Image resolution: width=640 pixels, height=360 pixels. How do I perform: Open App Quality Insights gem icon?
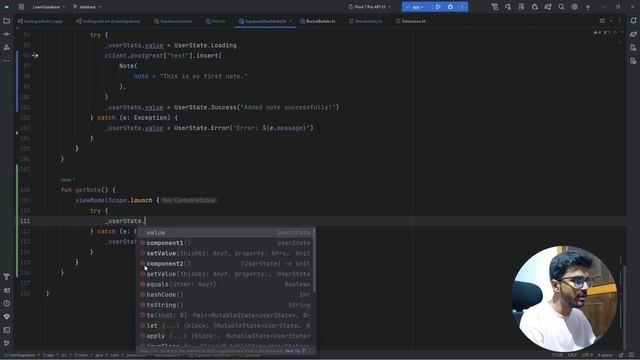click(7, 317)
